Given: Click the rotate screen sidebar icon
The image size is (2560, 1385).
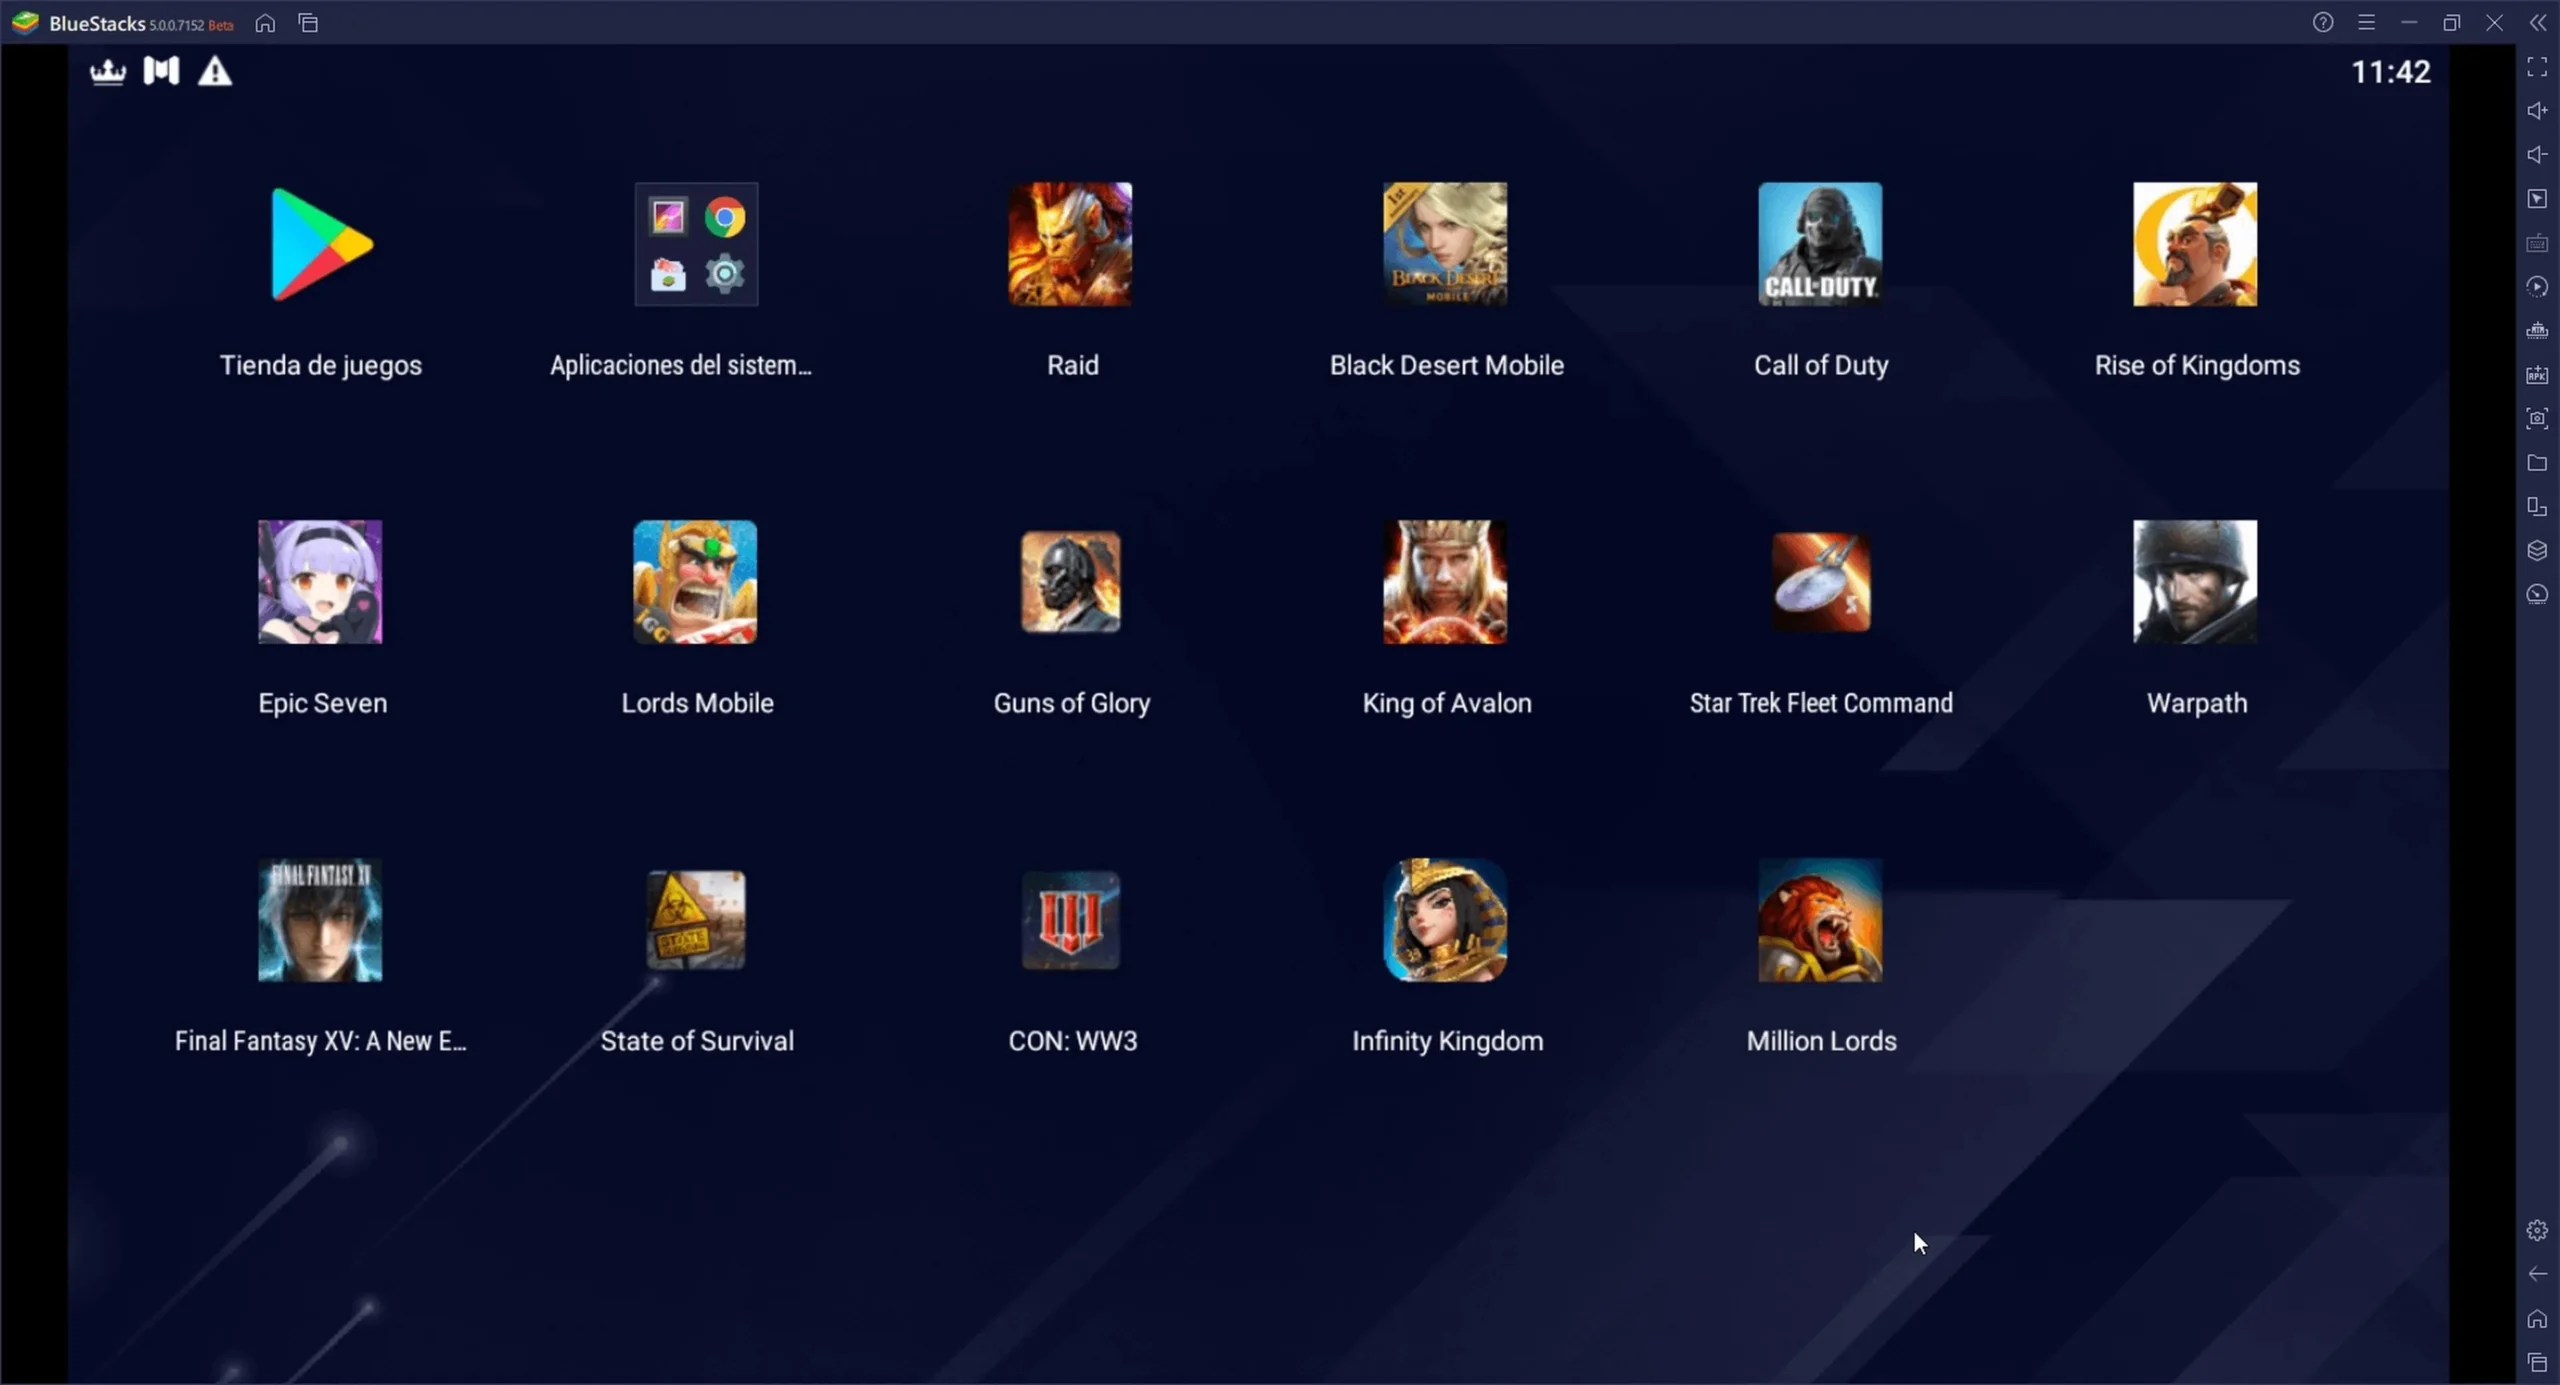Looking at the screenshot, I should 2537,507.
